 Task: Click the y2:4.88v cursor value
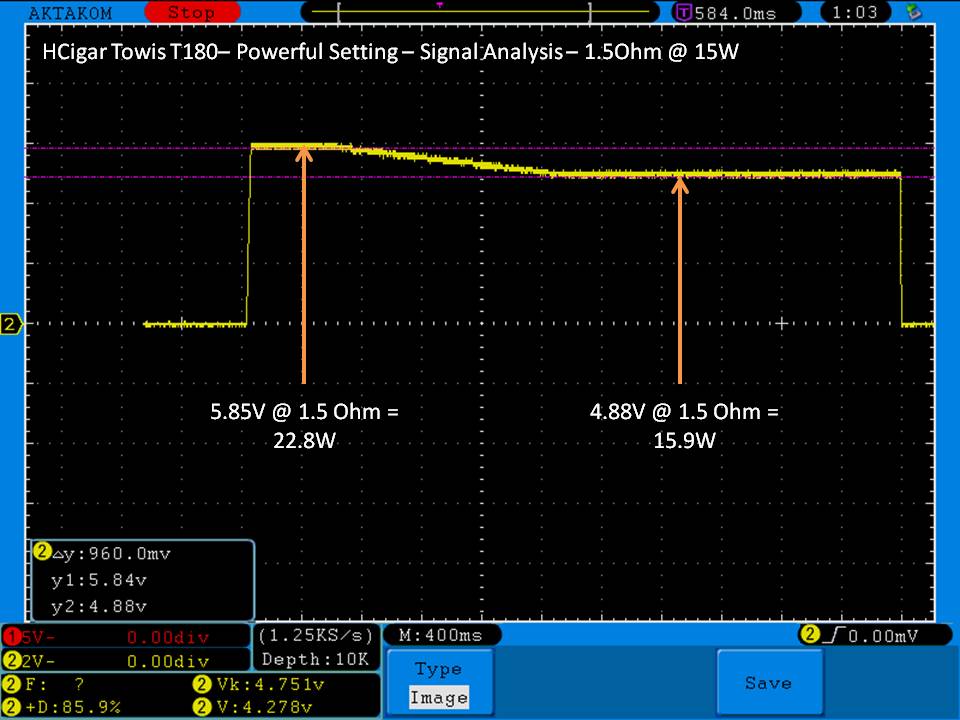[99, 606]
